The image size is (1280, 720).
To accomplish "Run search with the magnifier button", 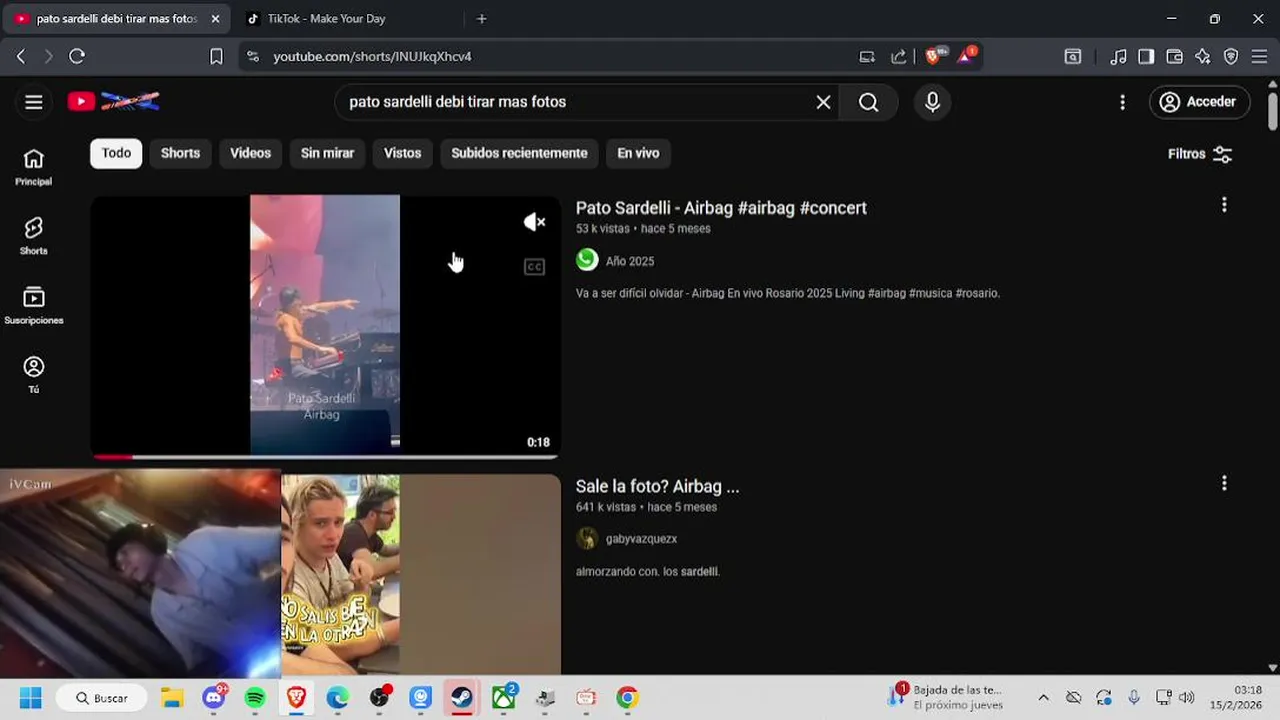I will click(x=868, y=102).
